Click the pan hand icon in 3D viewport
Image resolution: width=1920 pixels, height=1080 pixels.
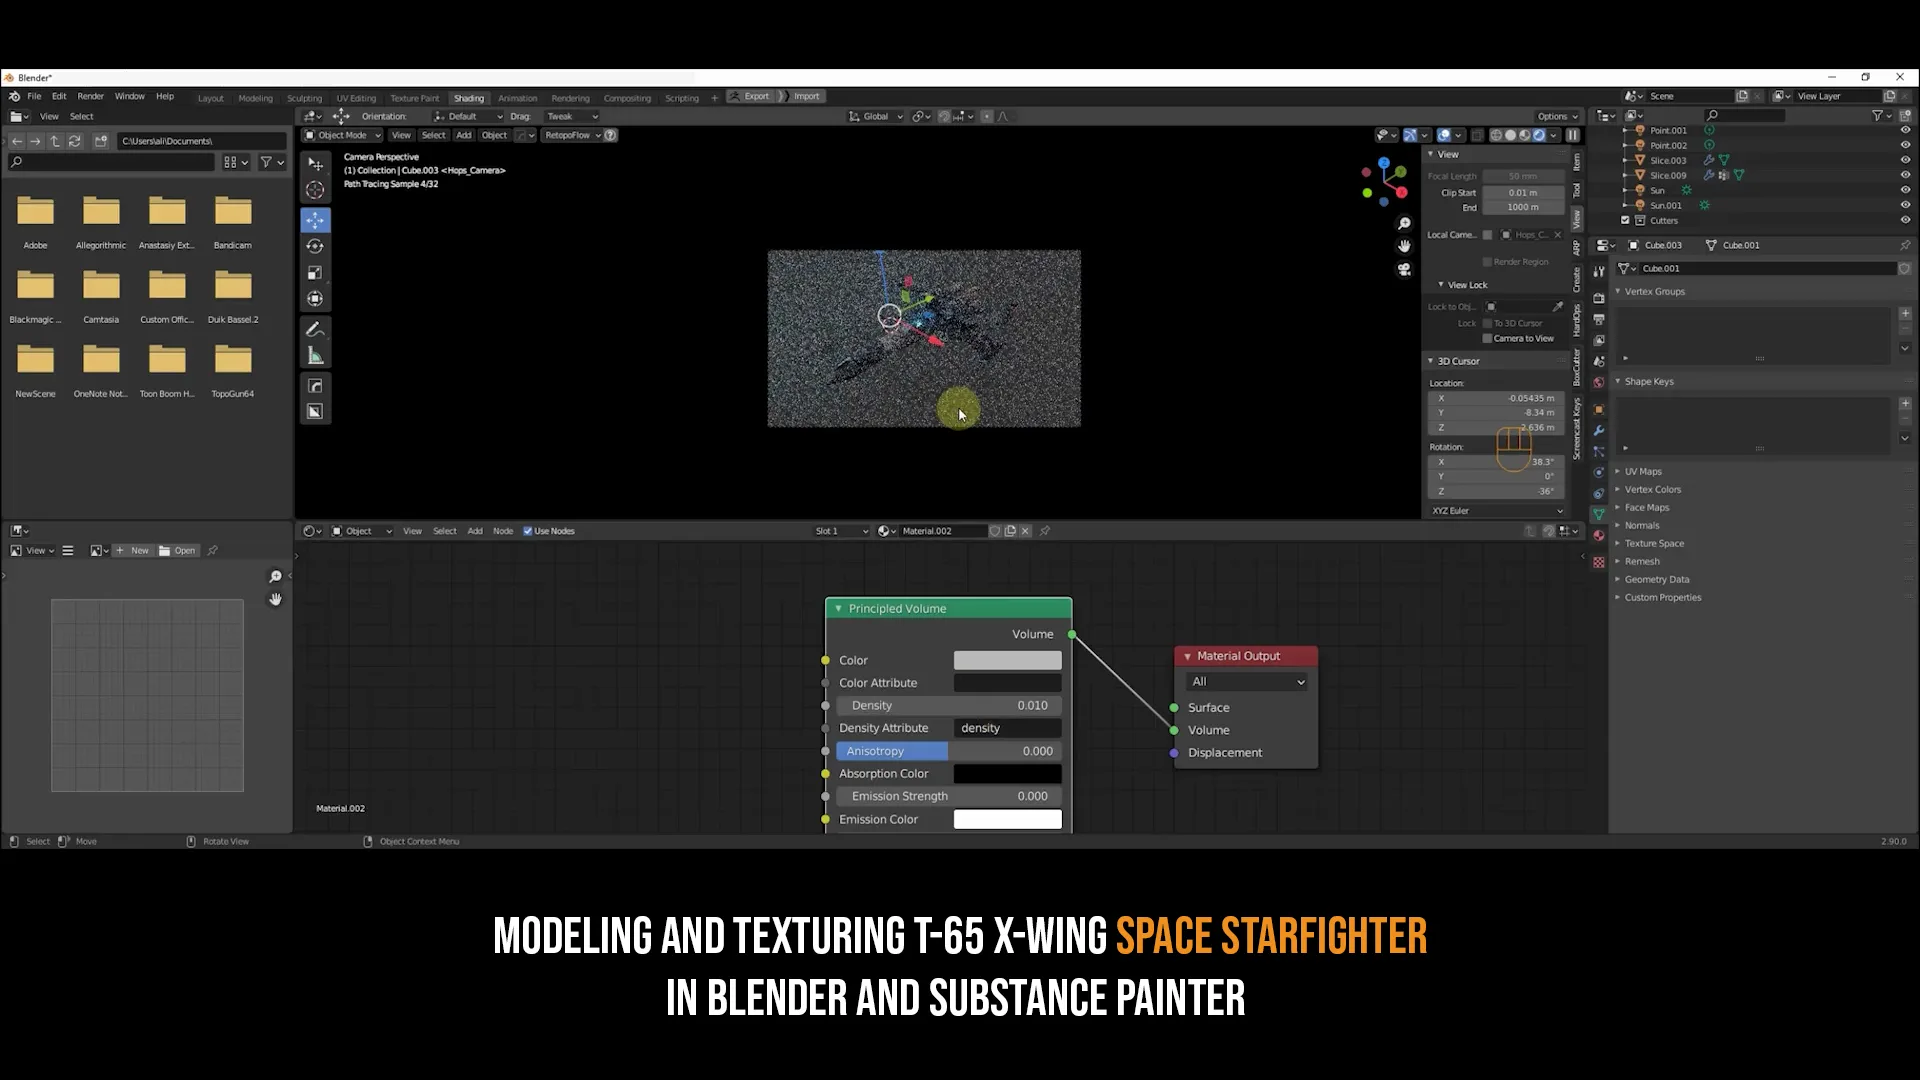[1404, 246]
